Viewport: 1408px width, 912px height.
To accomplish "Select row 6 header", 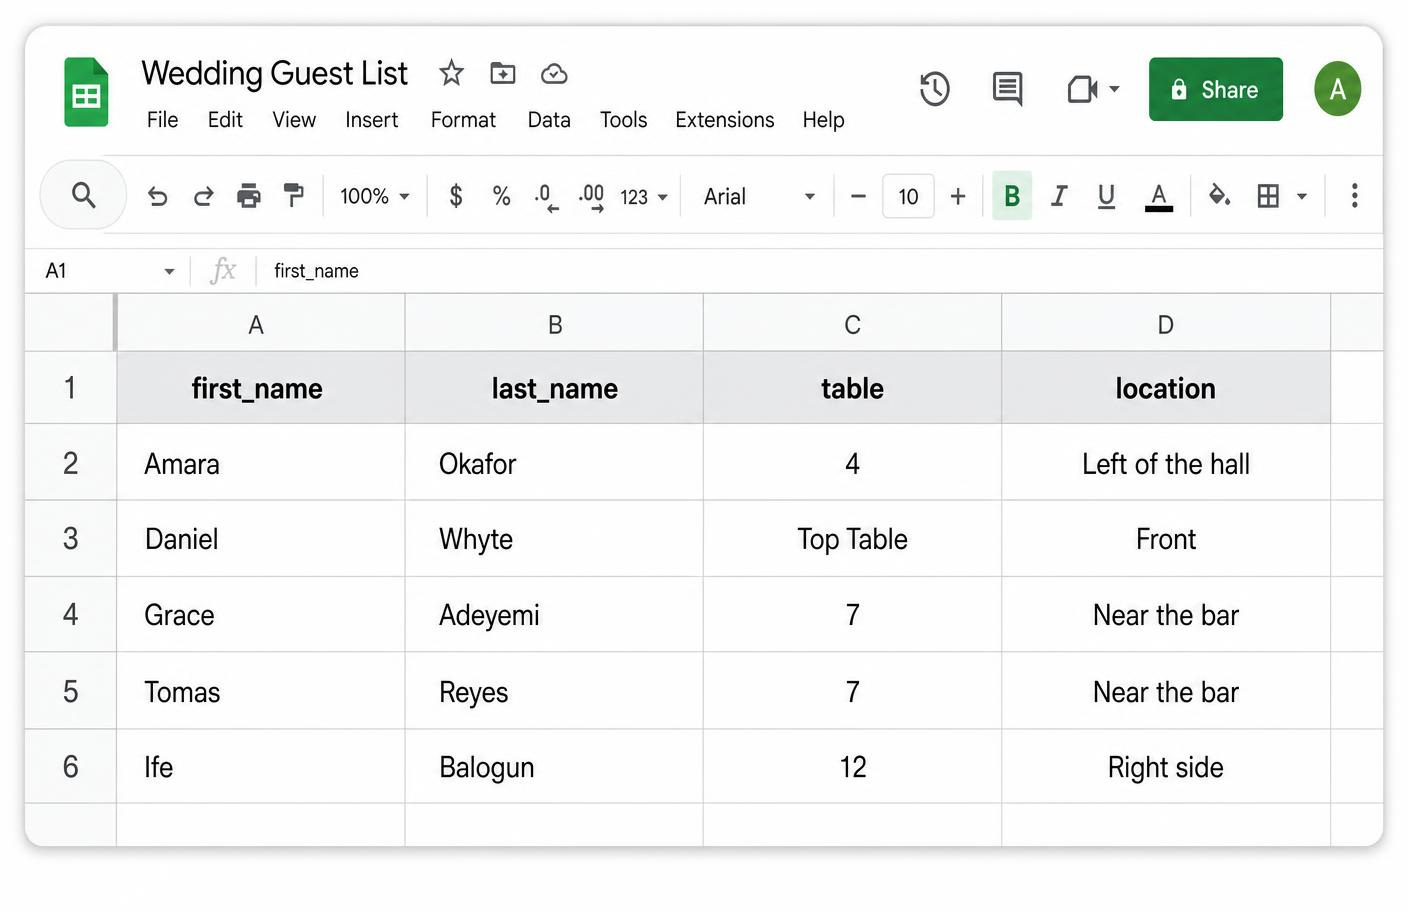I will 70,767.
